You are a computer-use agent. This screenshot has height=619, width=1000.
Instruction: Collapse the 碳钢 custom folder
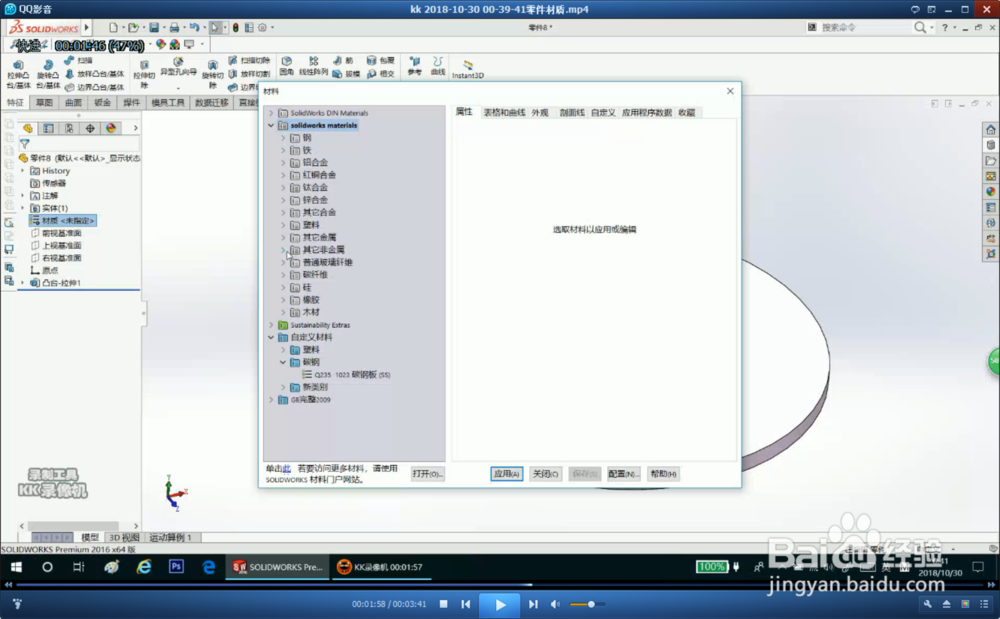[x=283, y=362]
